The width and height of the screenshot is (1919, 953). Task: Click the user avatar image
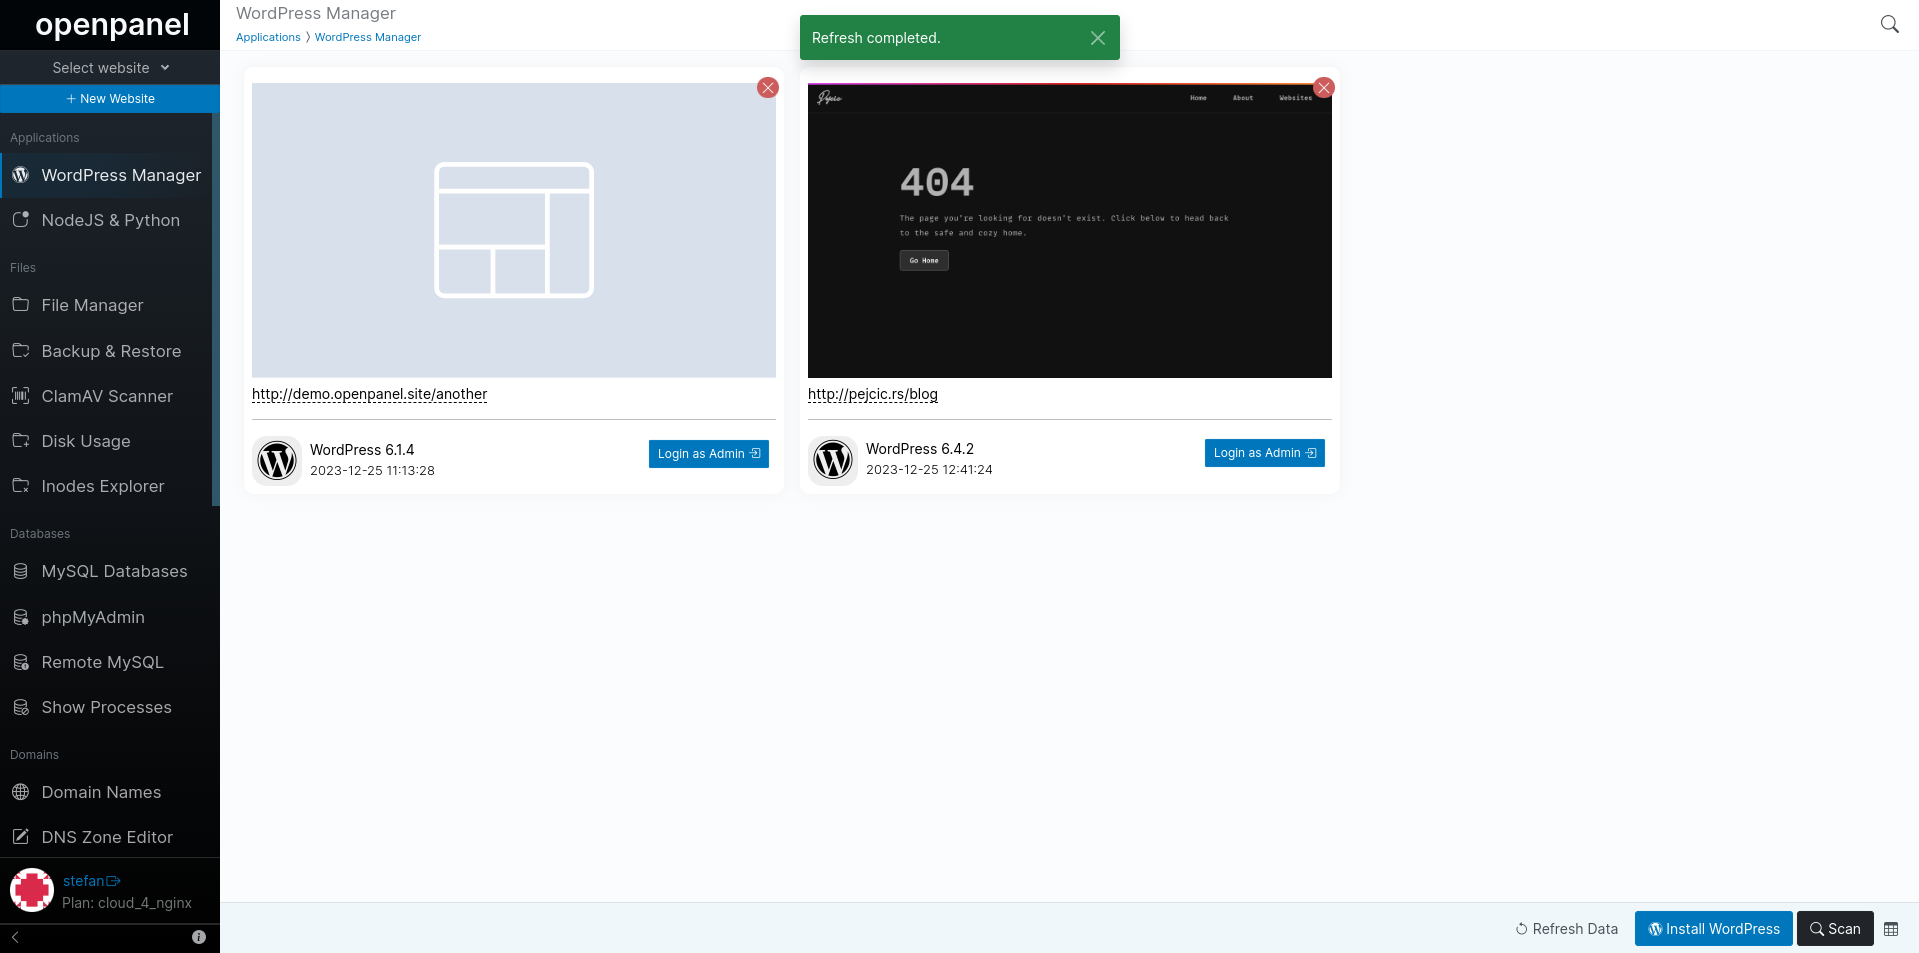click(x=32, y=890)
